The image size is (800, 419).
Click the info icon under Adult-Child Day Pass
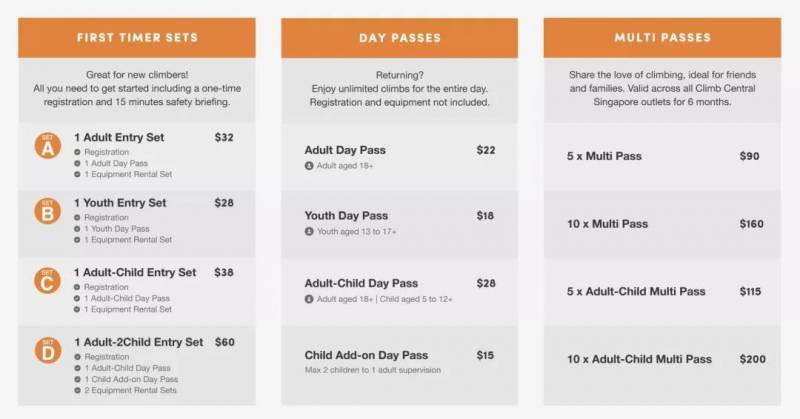(309, 299)
